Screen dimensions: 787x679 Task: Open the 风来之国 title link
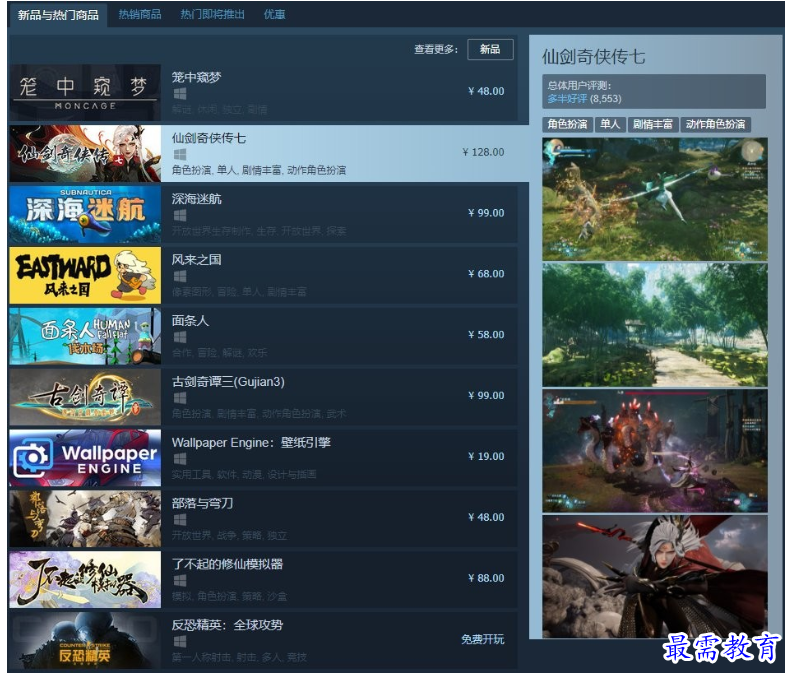pos(196,259)
